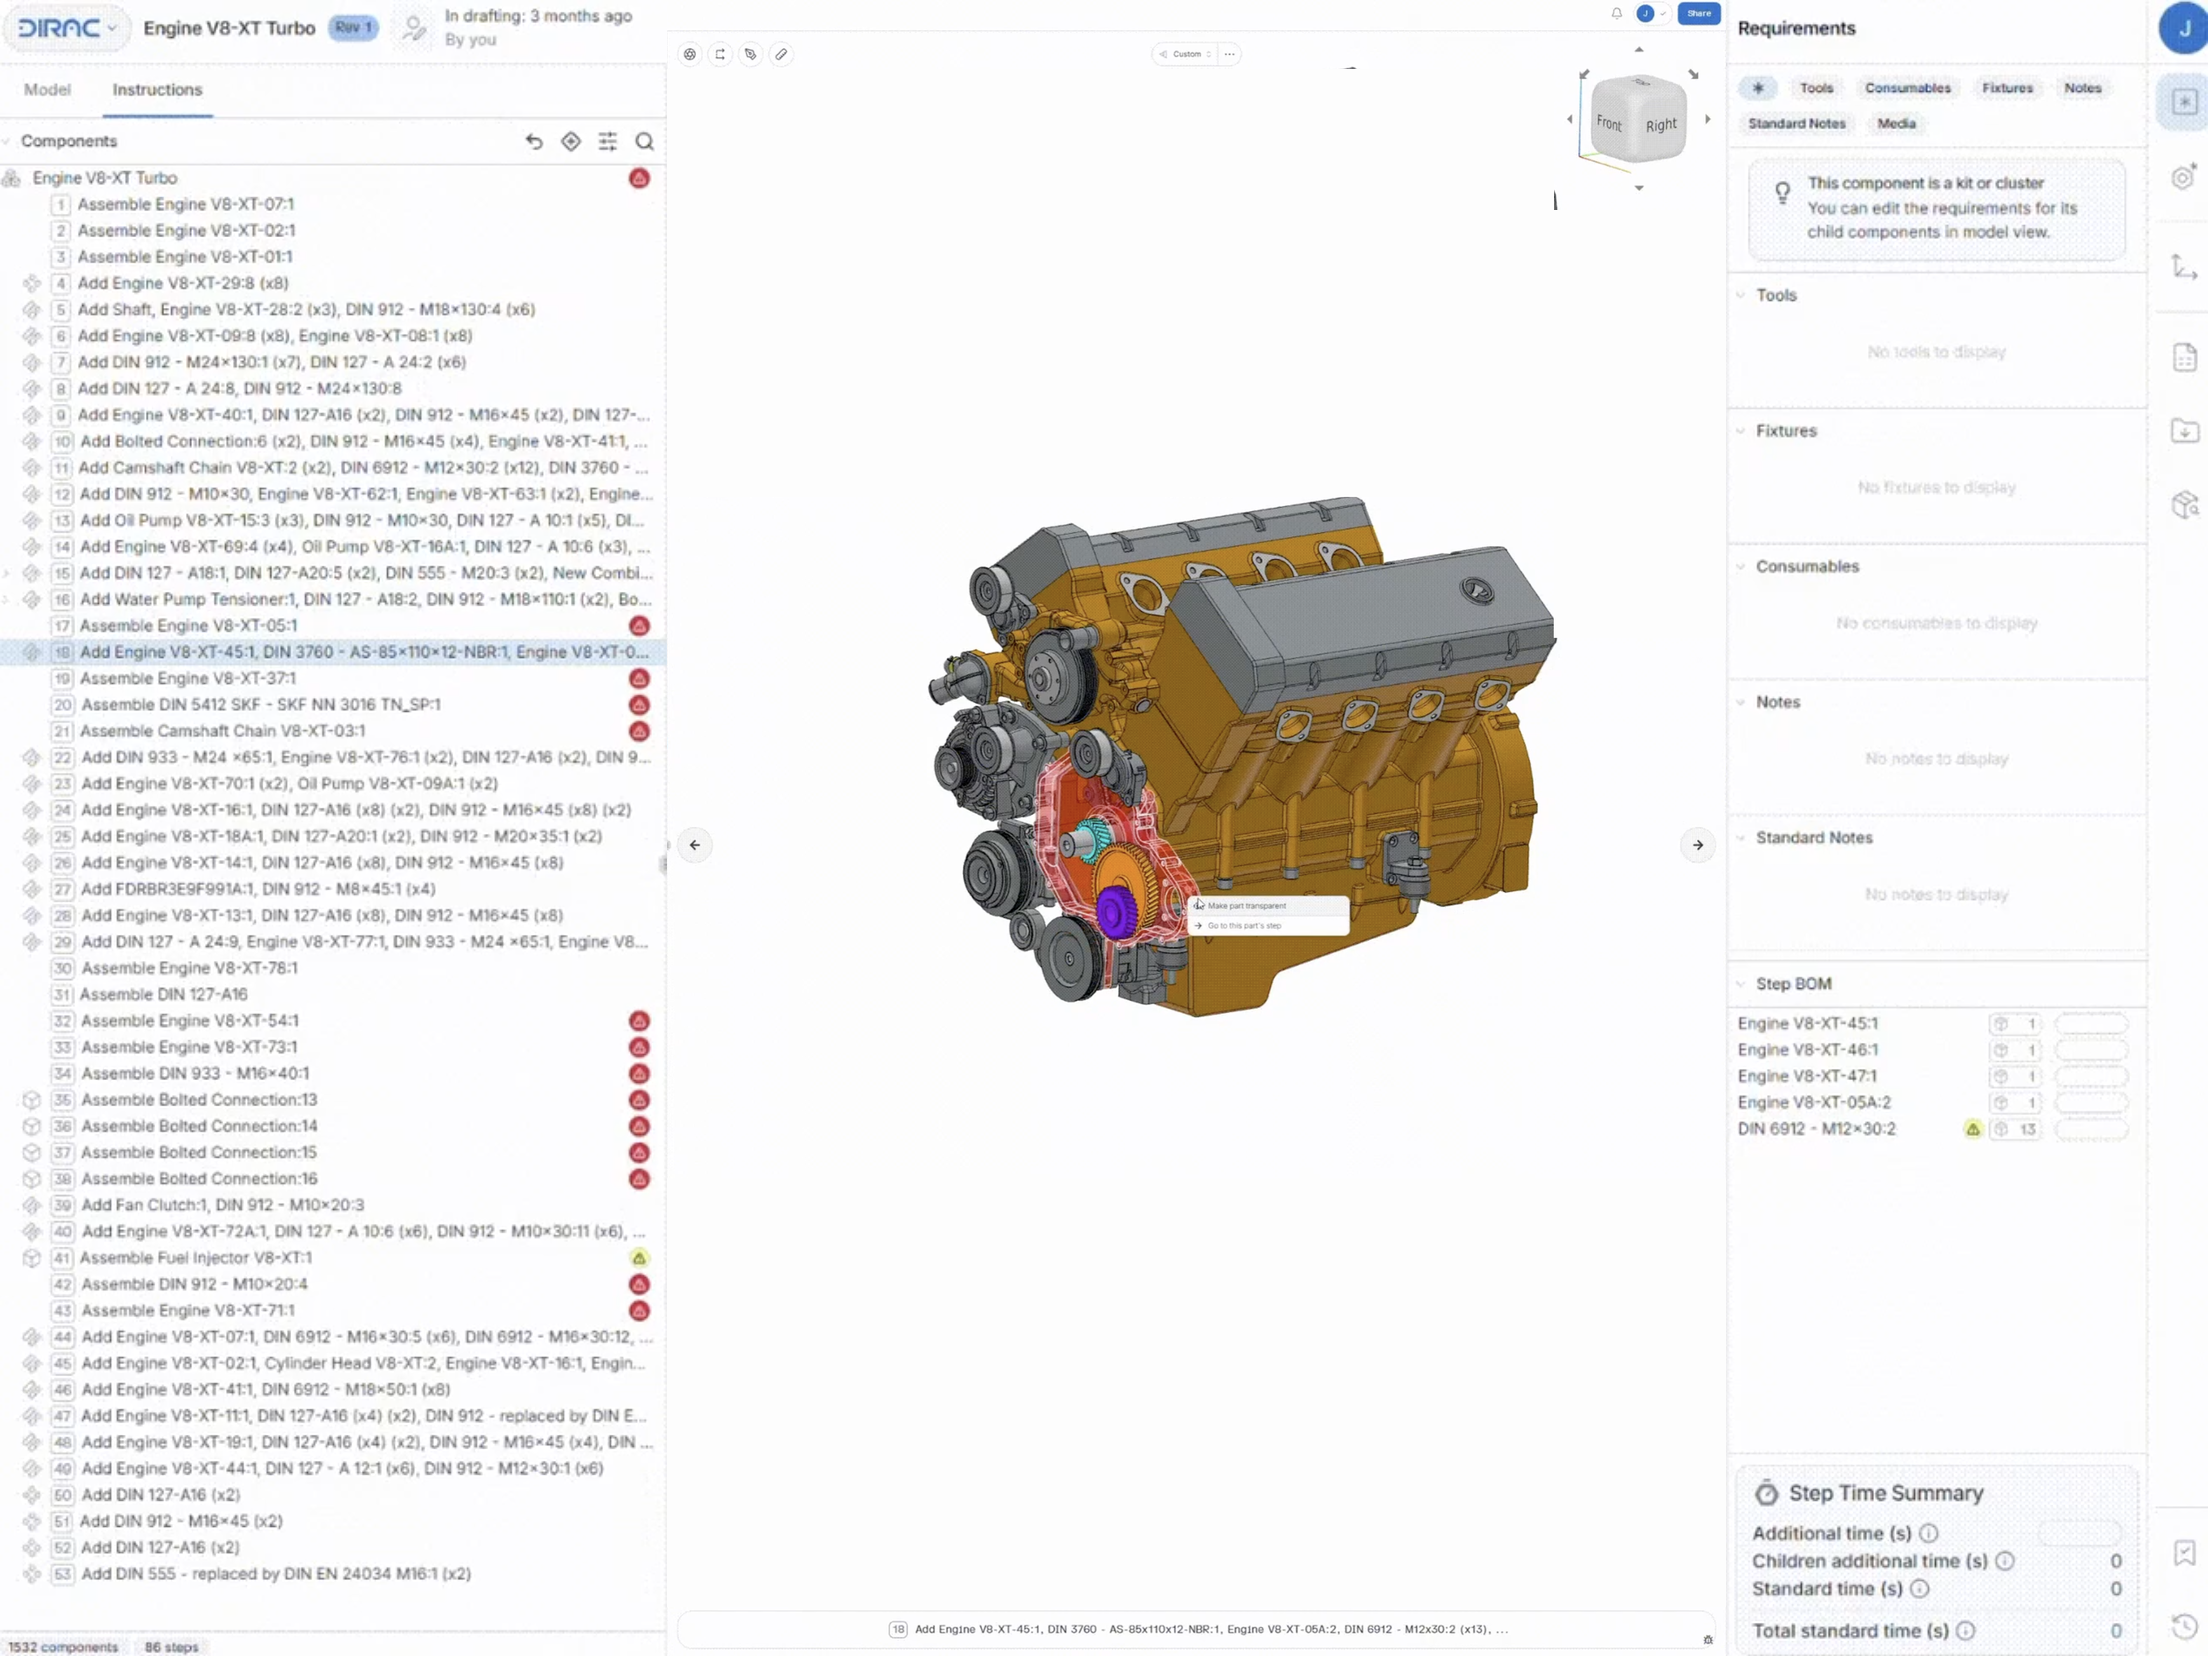Screen dimensions: 2208x1656
Task: Click the bookmark check icon in sidebar
Action: pos(2184,1552)
